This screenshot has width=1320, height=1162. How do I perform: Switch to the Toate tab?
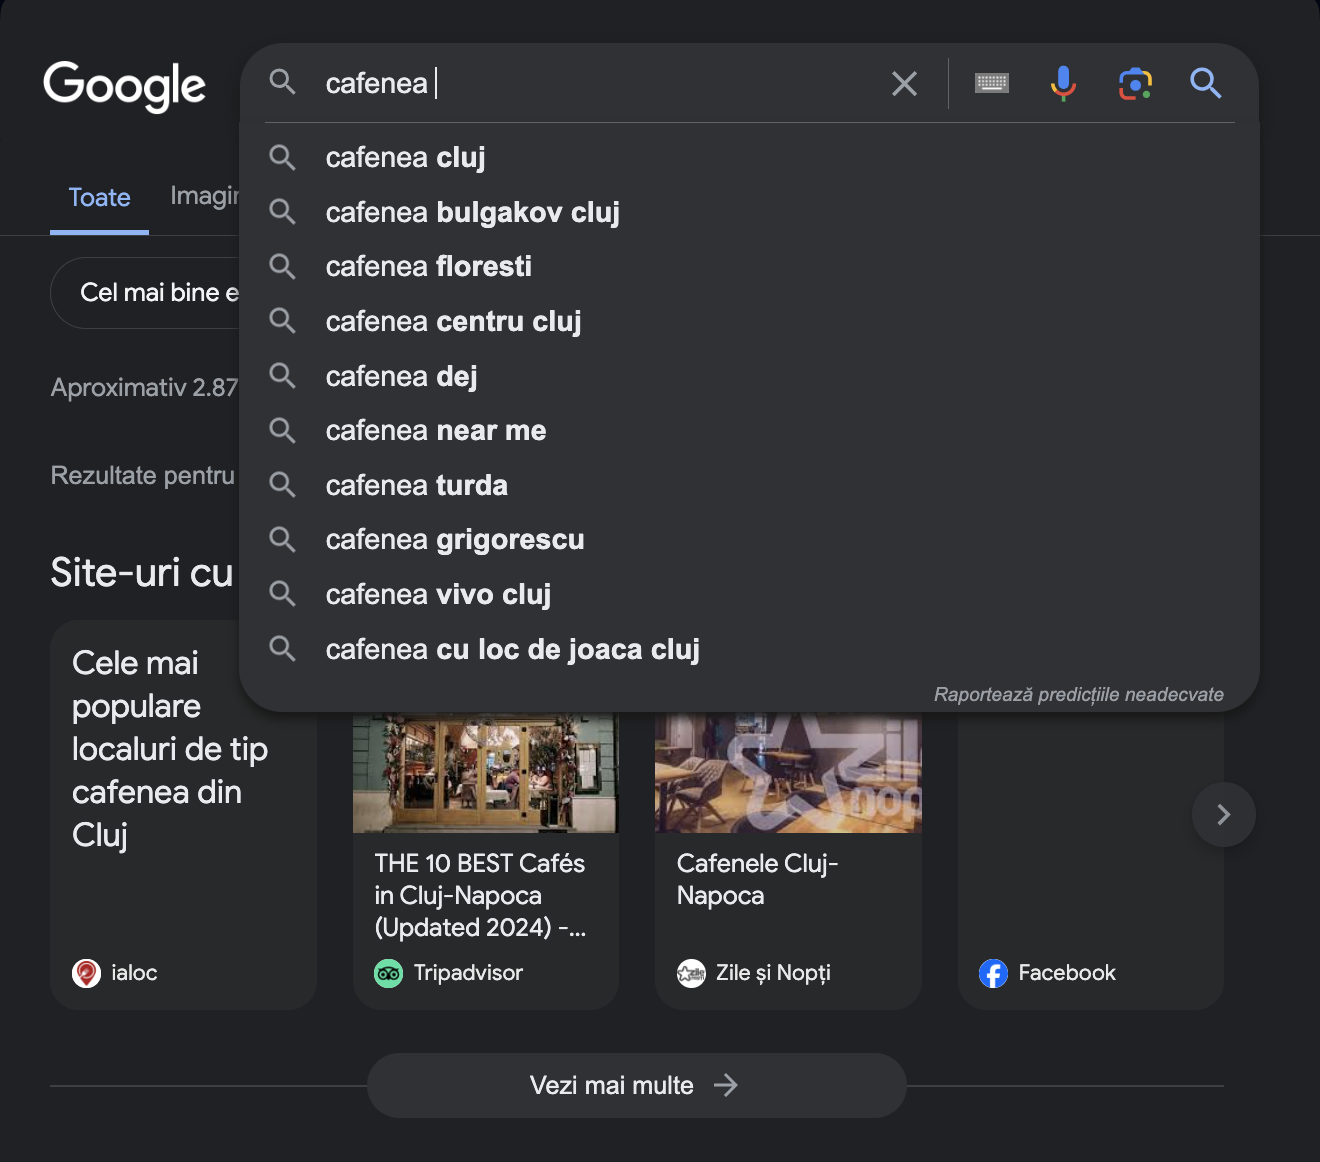pyautogui.click(x=99, y=198)
